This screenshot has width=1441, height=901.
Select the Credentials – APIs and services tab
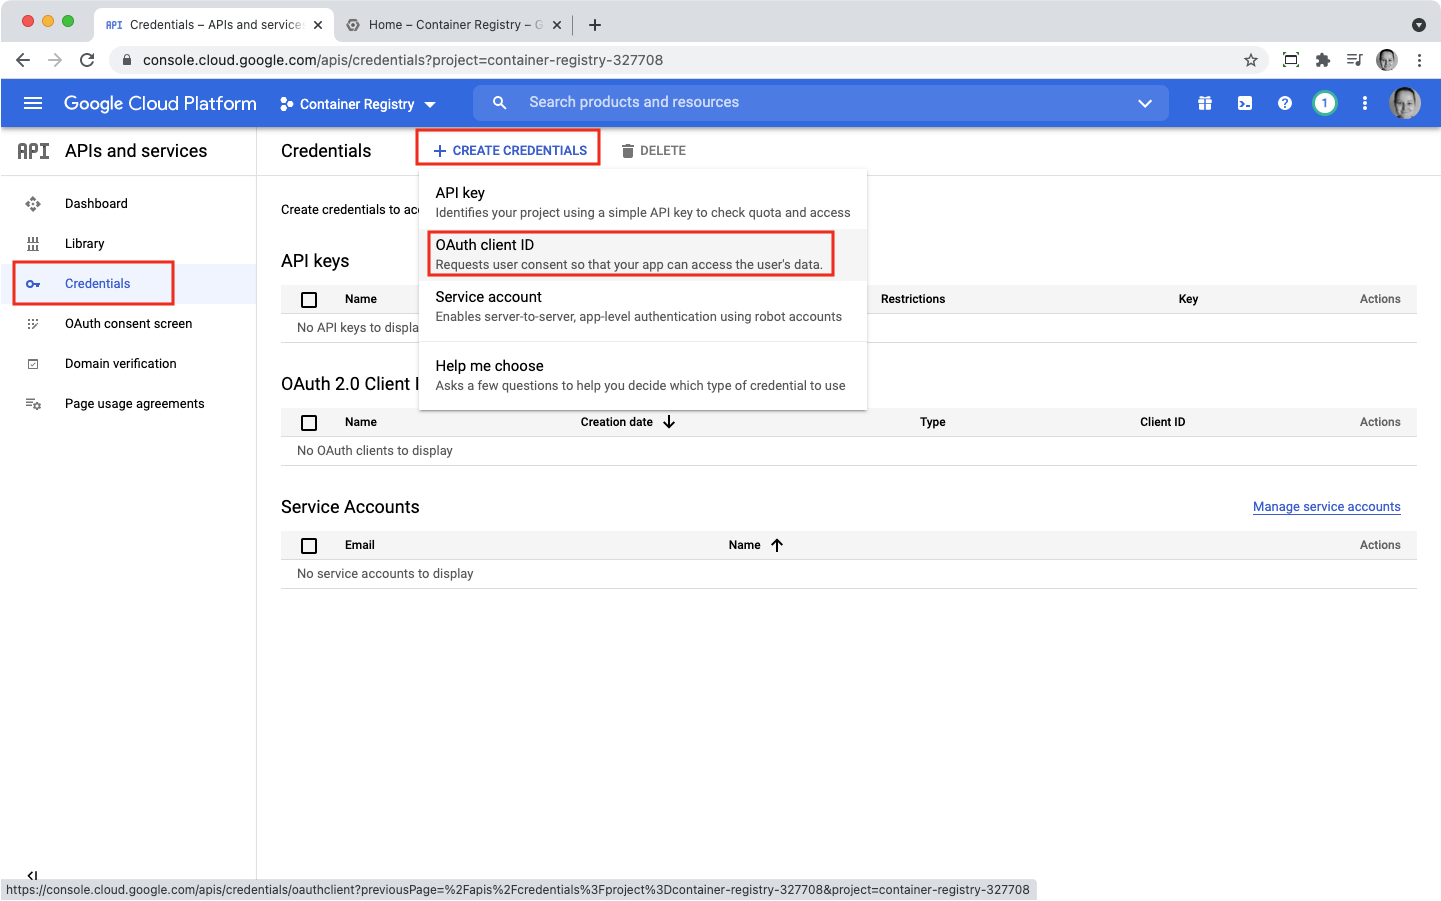coord(213,25)
